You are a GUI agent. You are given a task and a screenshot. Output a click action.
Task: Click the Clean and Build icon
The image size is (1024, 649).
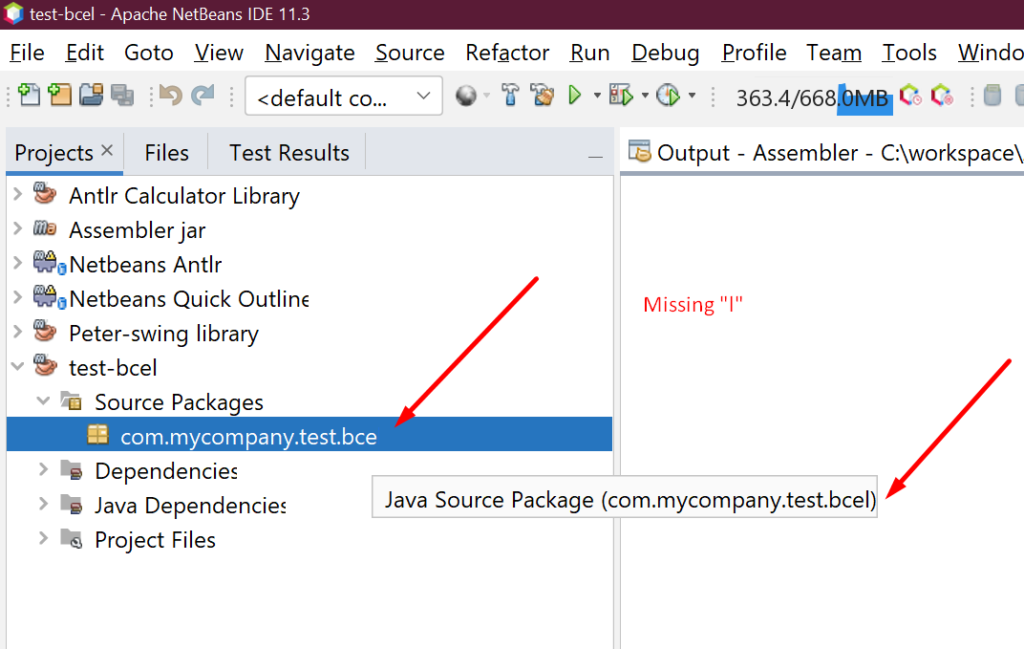click(x=542, y=96)
